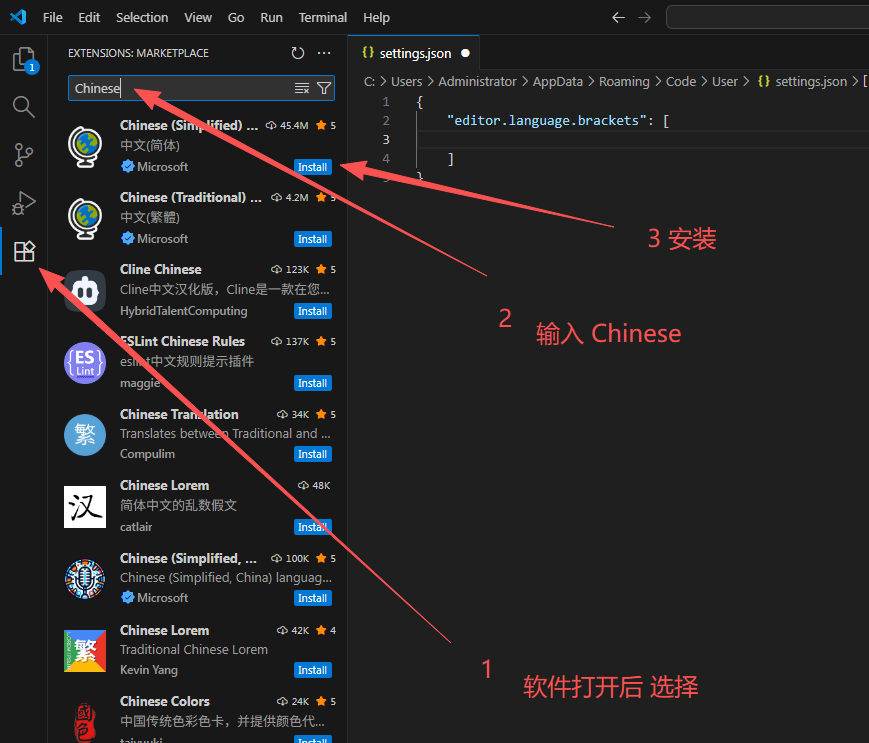This screenshot has height=743, width=869.
Task: Open Cline Chinese extension title
Action: click(x=161, y=269)
